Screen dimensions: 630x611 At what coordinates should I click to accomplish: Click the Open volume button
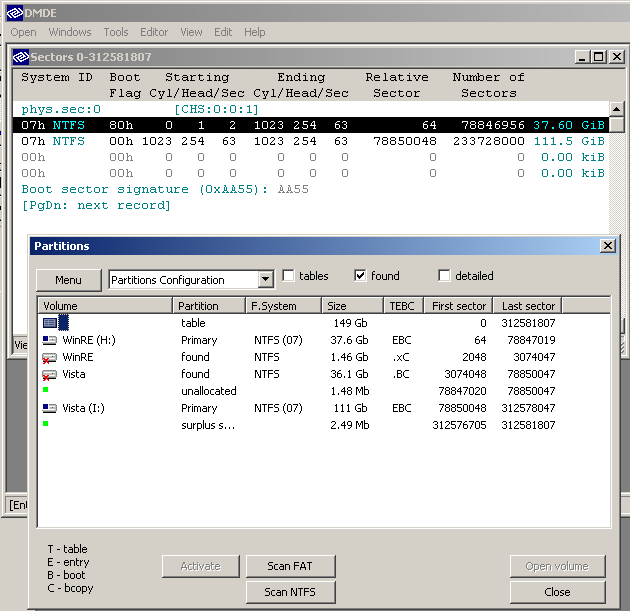[557, 566]
